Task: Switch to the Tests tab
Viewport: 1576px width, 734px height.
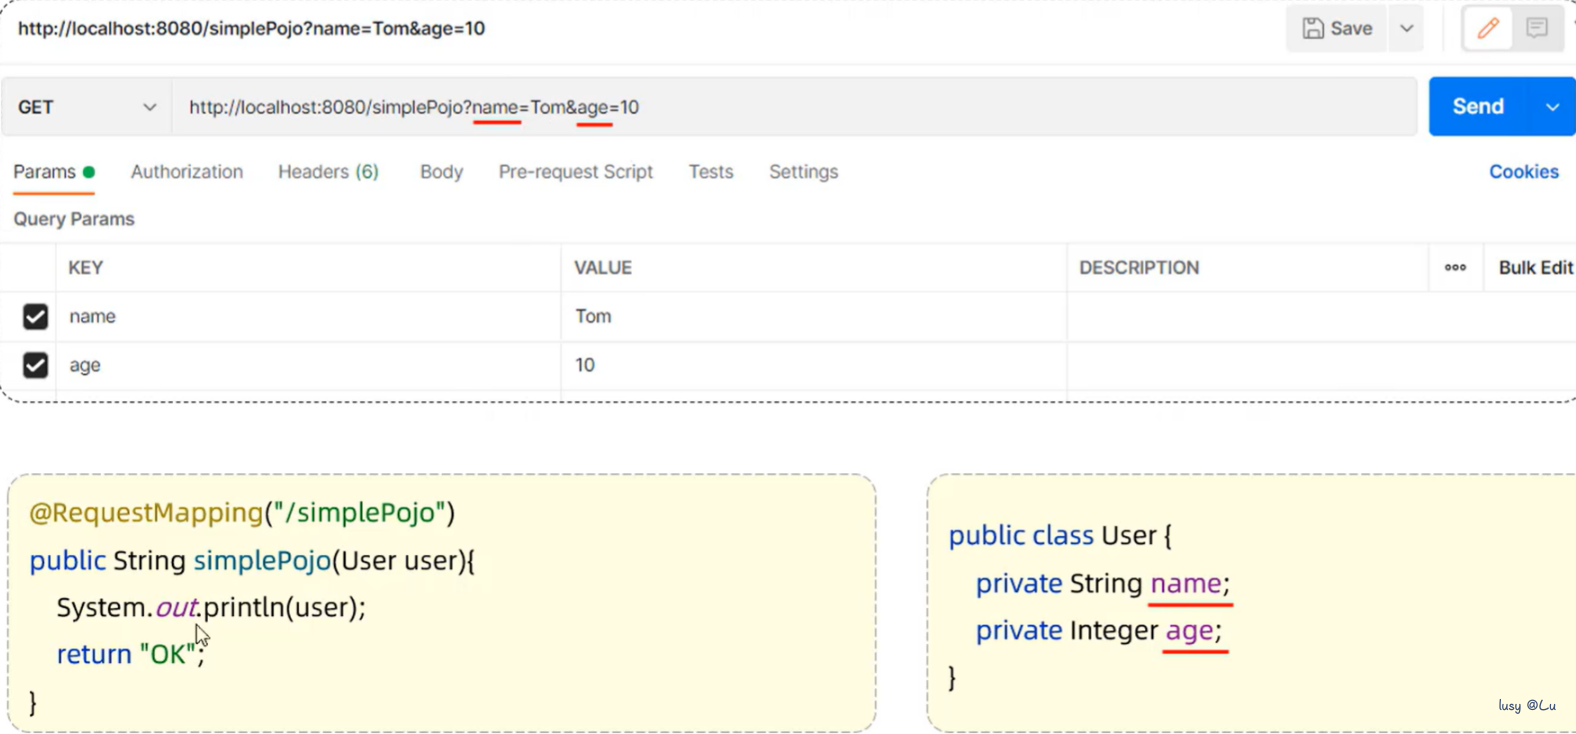Action: click(x=710, y=172)
